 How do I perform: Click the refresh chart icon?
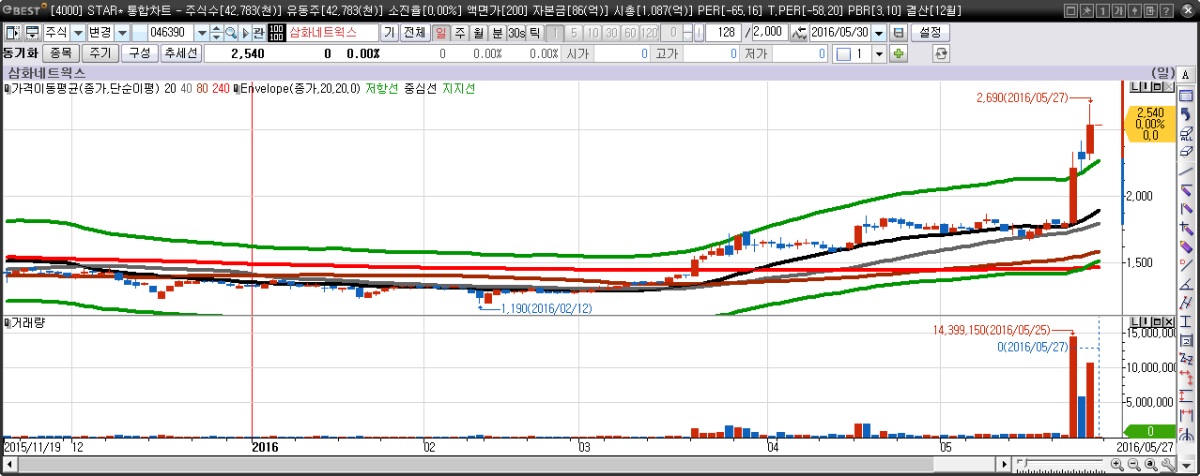click(940, 53)
